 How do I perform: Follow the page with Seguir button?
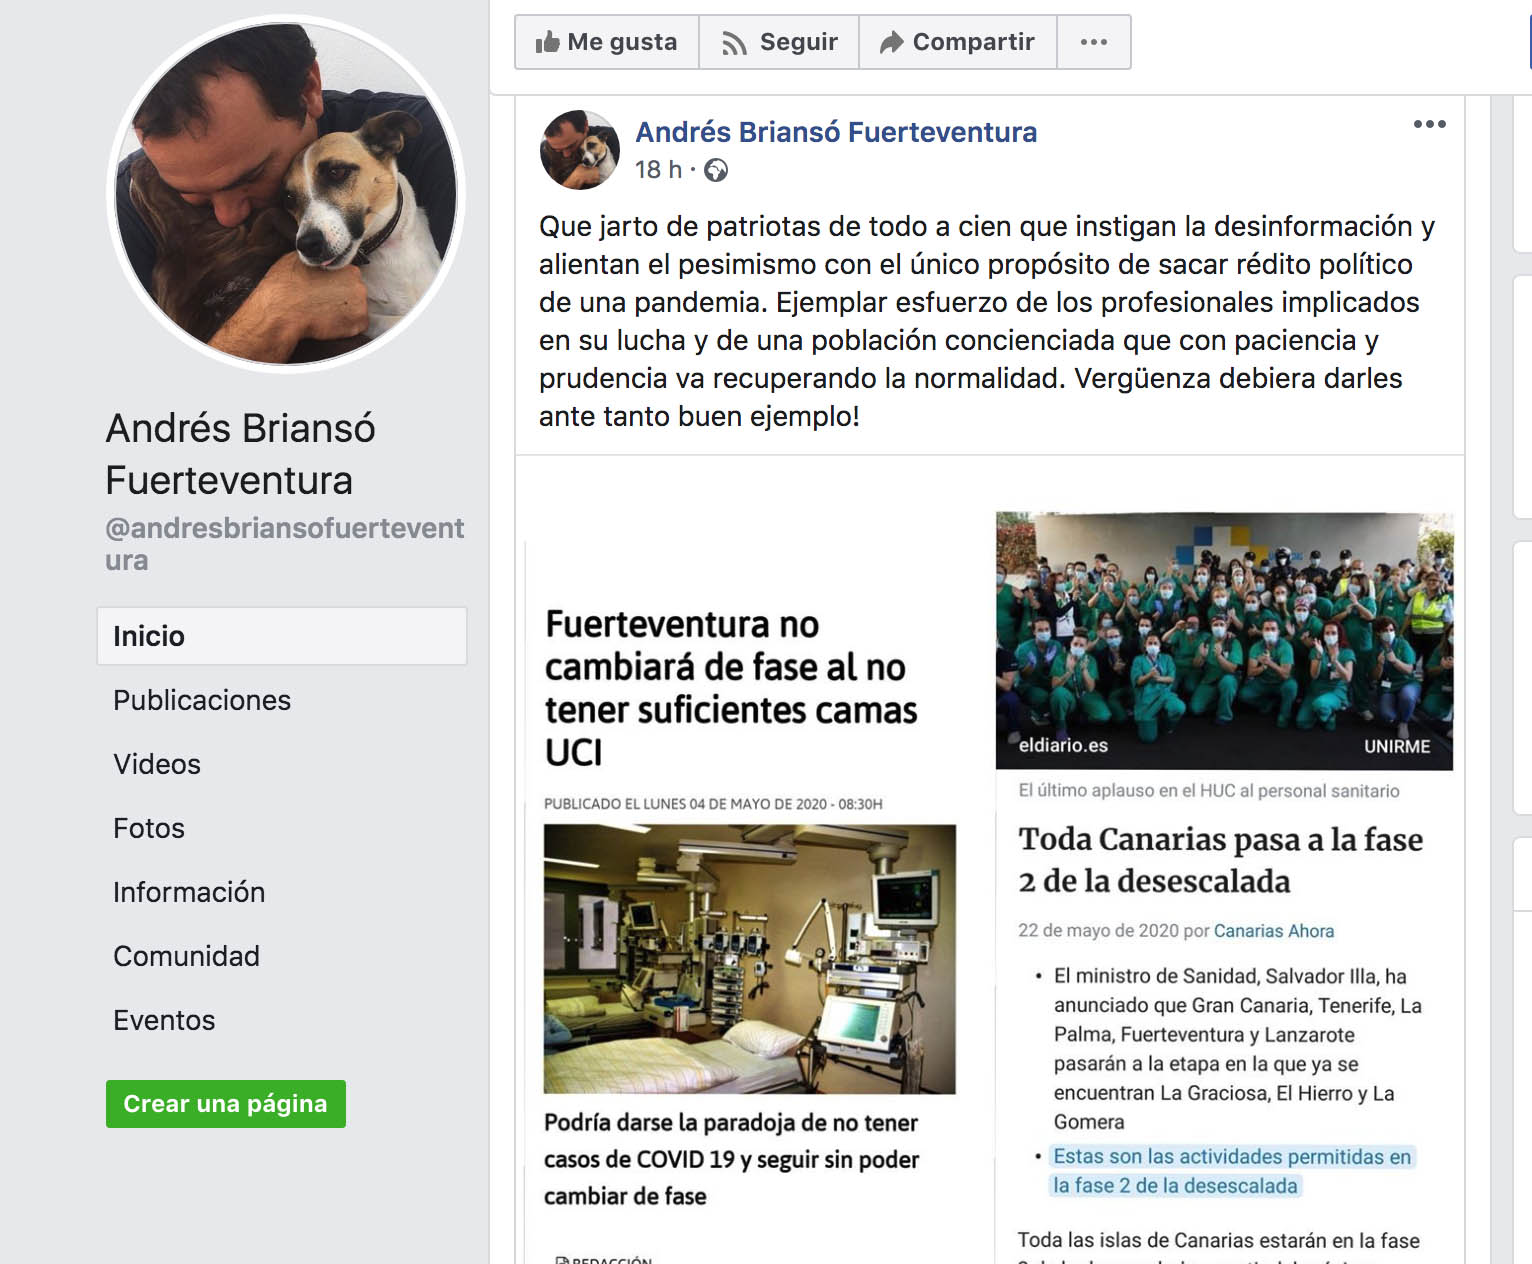coord(779,42)
